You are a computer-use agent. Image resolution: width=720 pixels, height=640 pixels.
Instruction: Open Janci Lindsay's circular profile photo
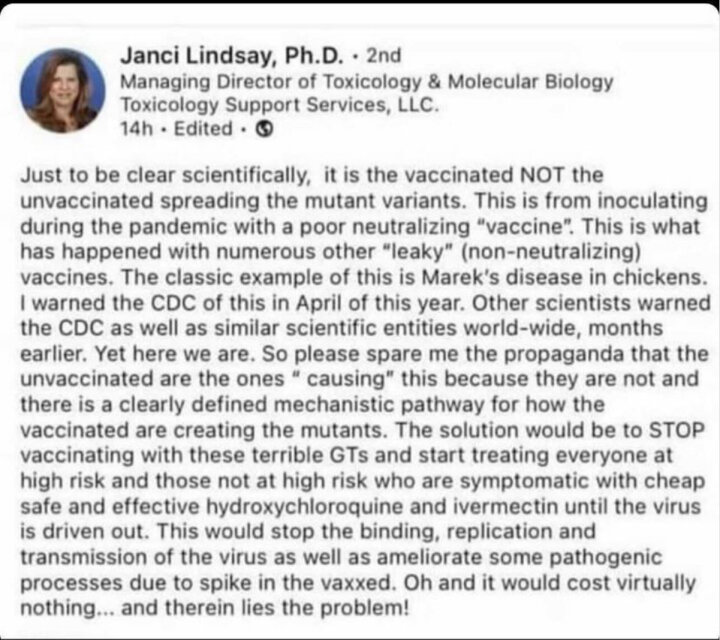coord(62,90)
